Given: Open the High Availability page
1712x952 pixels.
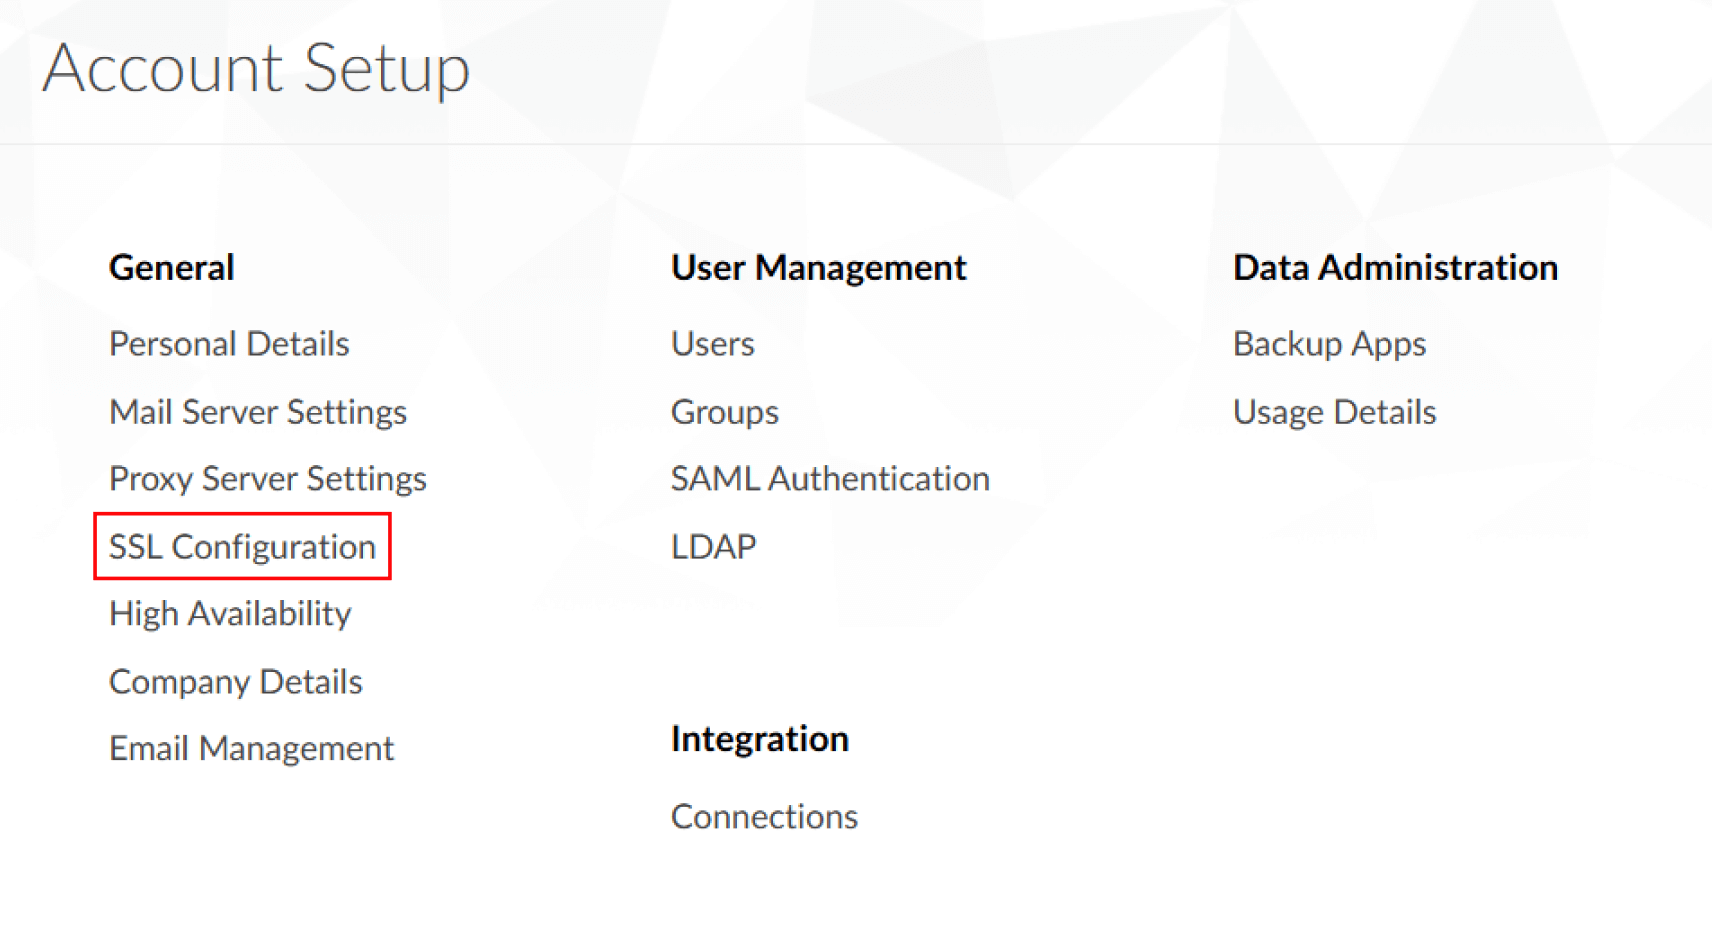Looking at the screenshot, I should click(x=230, y=614).
